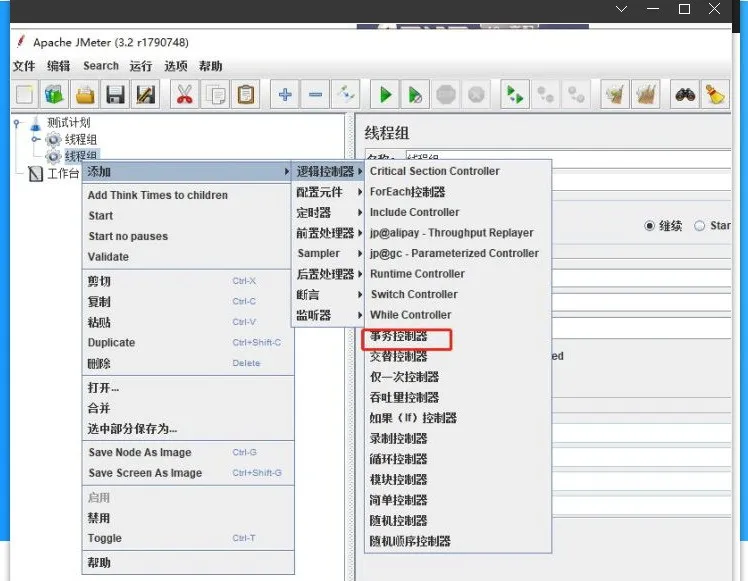The image size is (748, 581).
Task: Click the Copy icon in toolbar
Action: tap(215, 94)
